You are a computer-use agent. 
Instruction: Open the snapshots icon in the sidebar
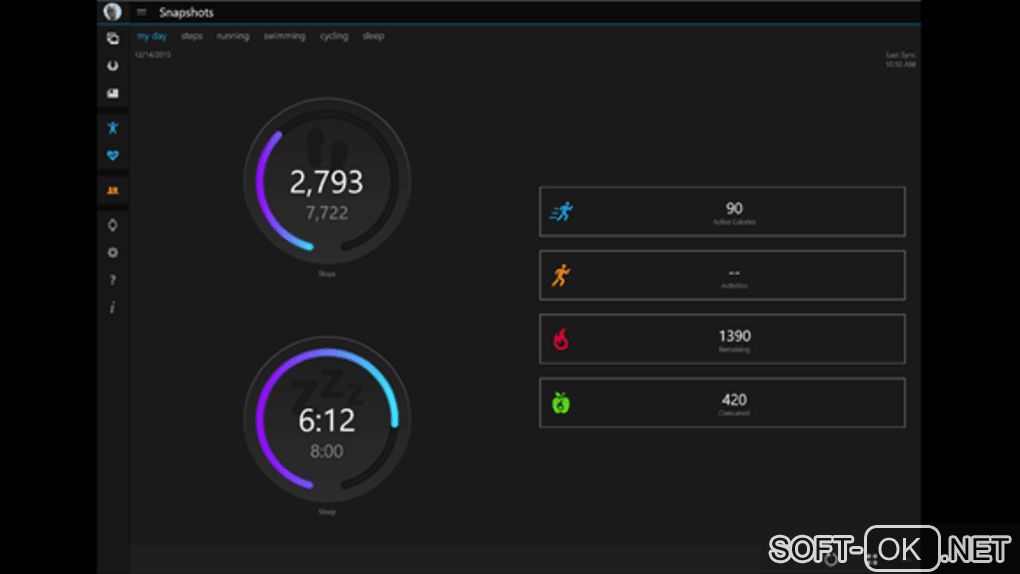pos(113,38)
